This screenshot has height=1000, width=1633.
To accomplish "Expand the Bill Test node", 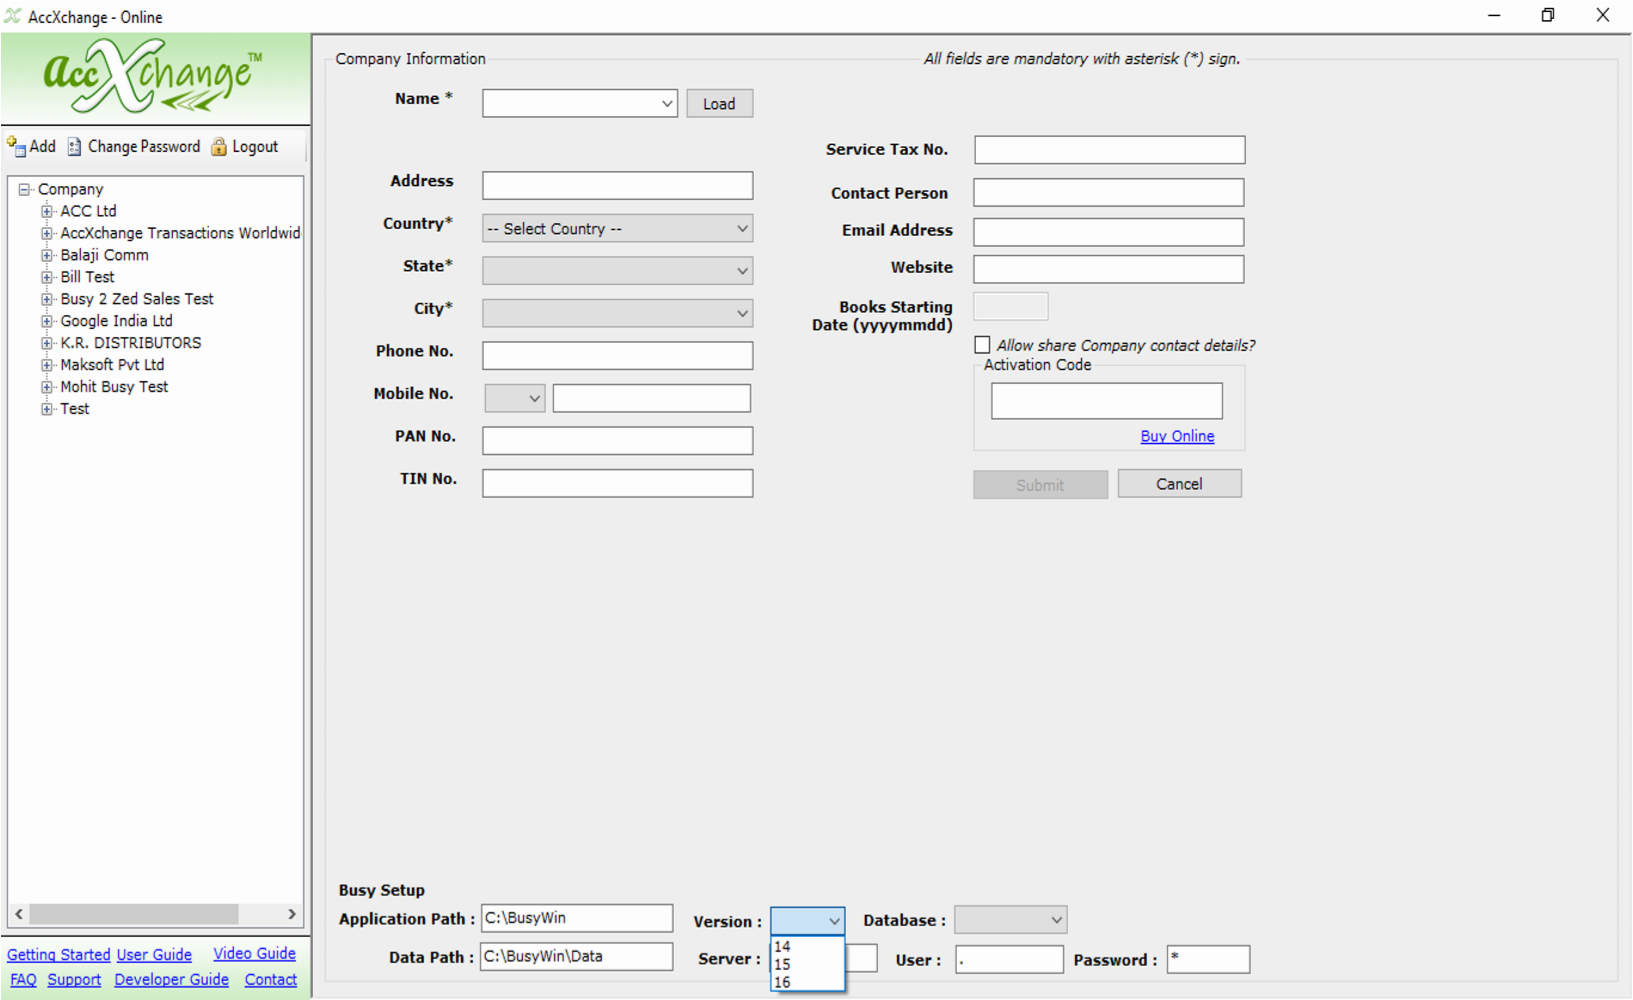I will [x=46, y=277].
